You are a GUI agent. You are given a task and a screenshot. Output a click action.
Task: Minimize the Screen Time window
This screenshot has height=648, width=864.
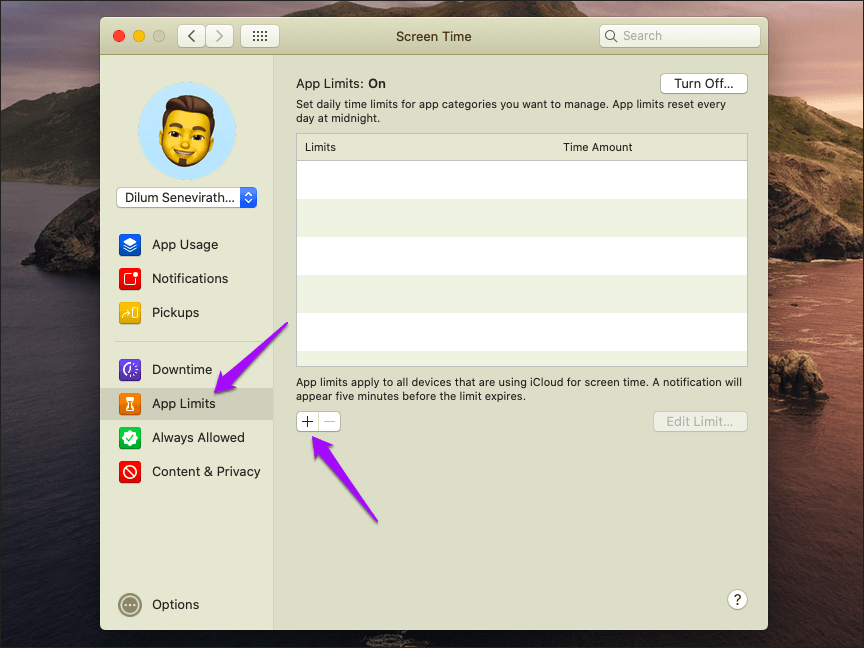(139, 36)
